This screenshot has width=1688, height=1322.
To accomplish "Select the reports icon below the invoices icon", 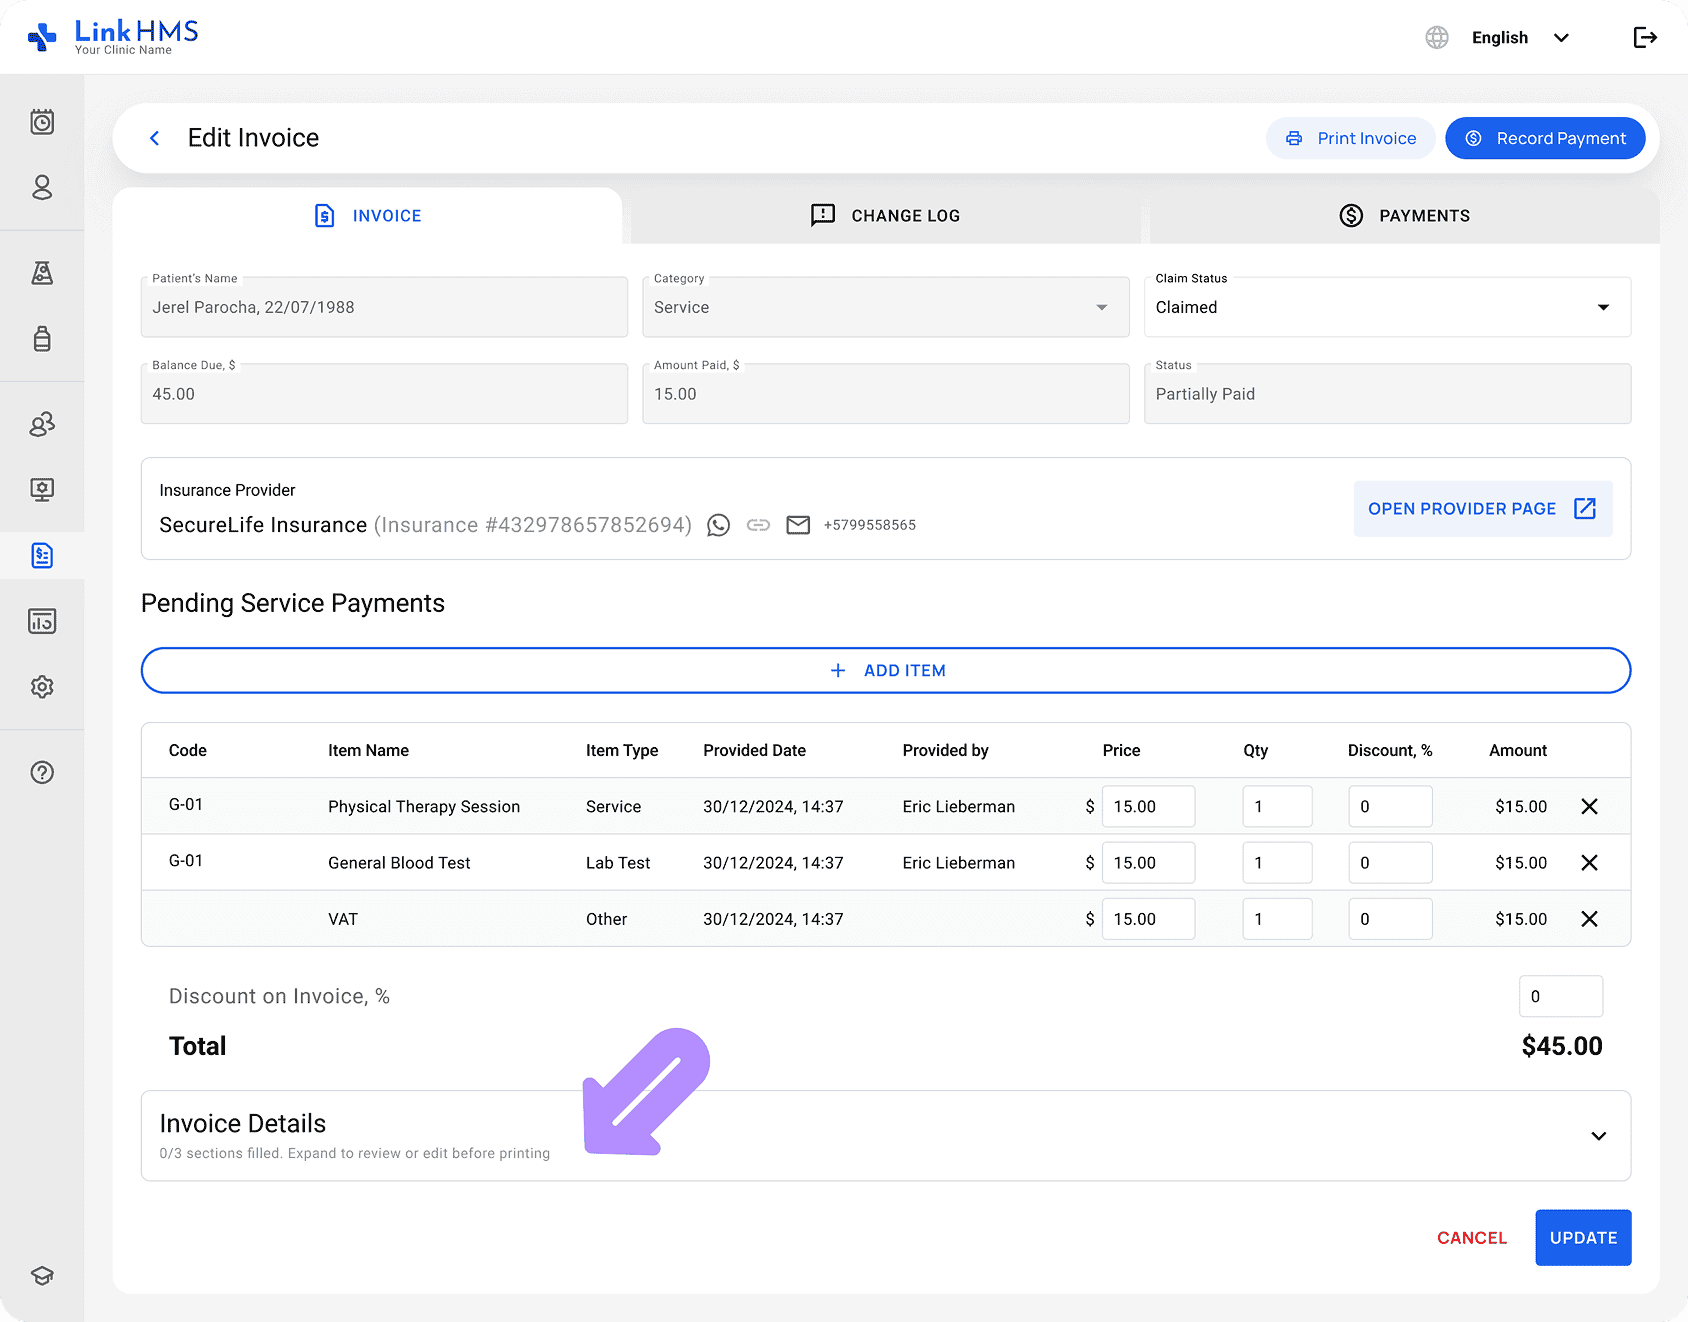I will (x=42, y=621).
